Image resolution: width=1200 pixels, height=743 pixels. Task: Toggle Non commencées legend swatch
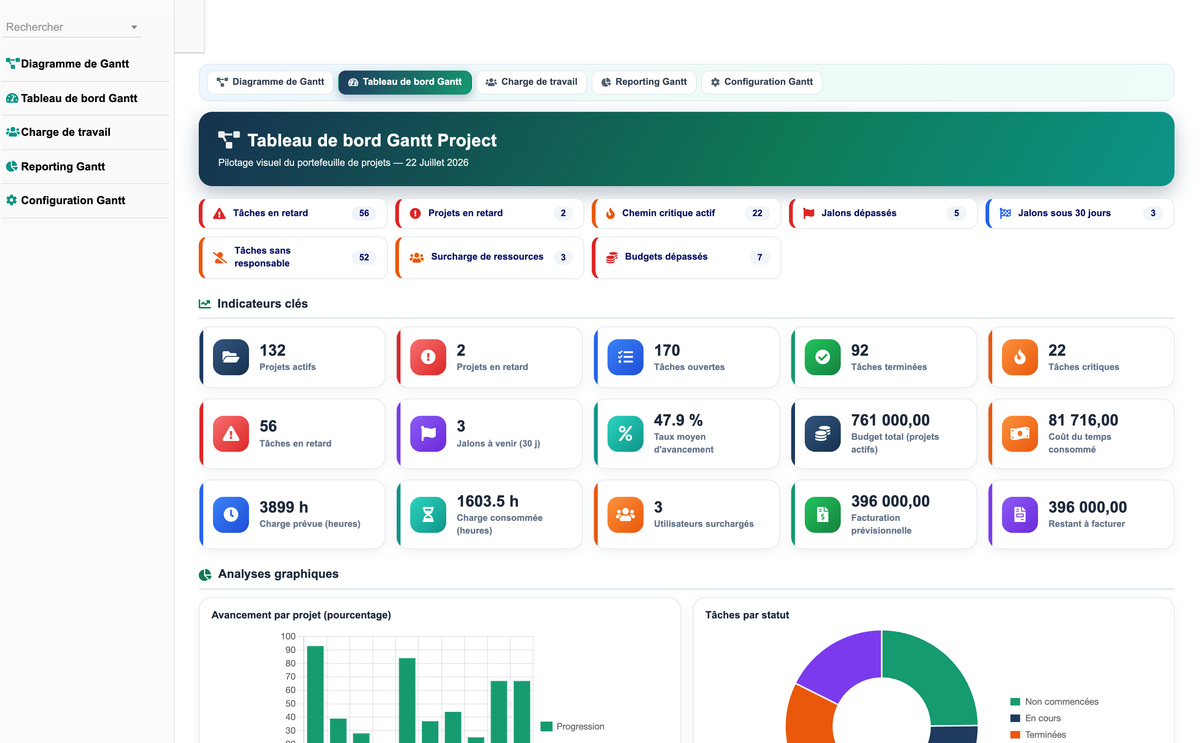click(x=1015, y=702)
